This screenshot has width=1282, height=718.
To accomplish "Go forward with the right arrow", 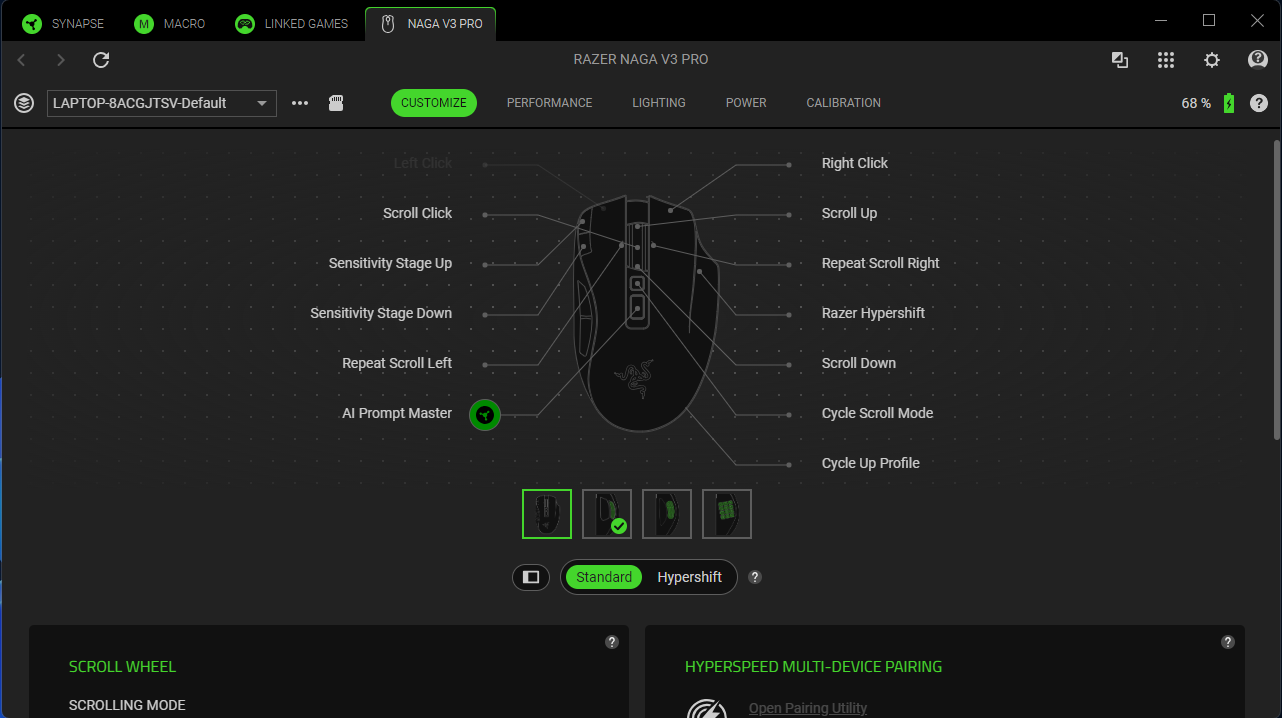I will click(60, 60).
